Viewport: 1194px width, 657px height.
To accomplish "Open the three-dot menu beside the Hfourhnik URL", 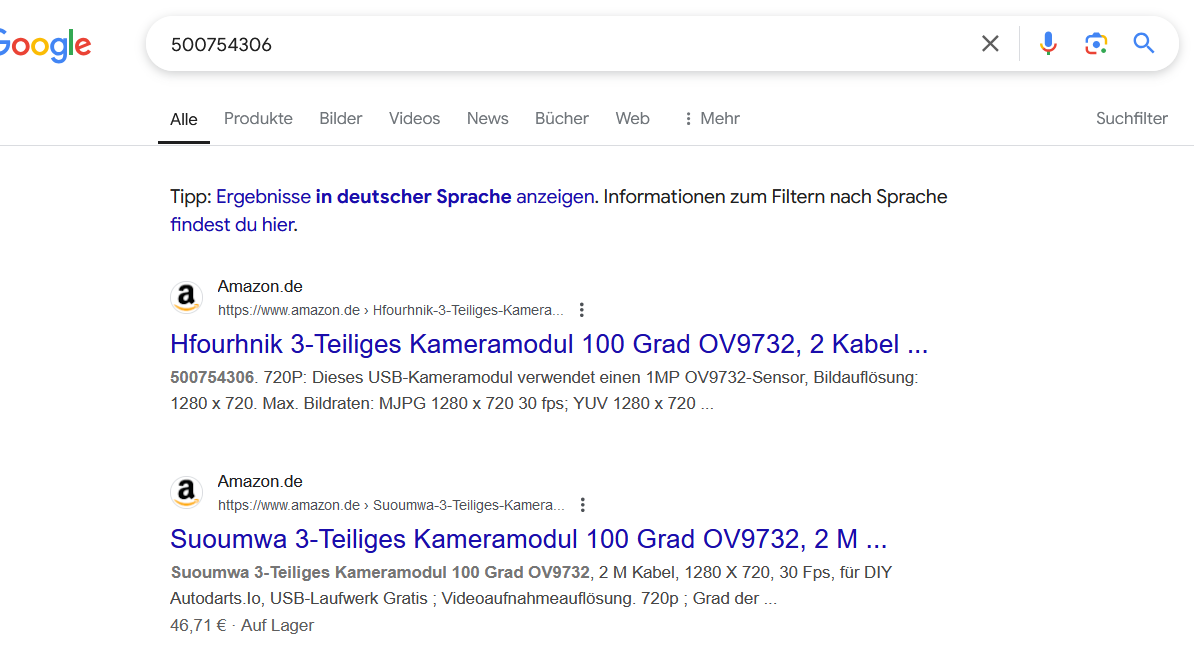I will tap(582, 310).
